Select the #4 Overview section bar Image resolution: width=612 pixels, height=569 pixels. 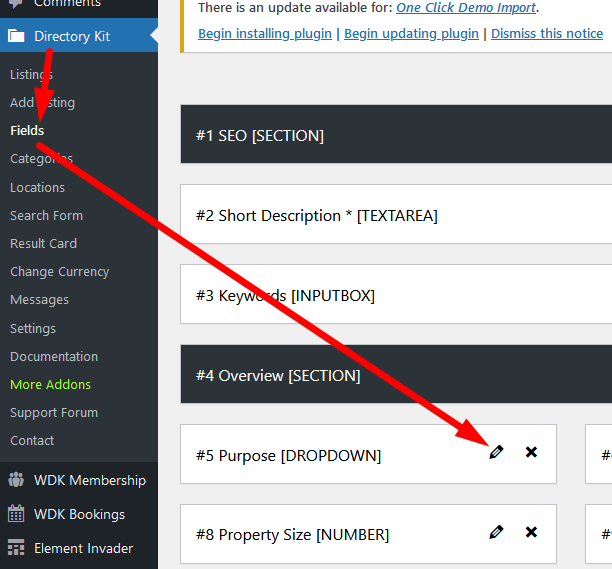tap(396, 374)
